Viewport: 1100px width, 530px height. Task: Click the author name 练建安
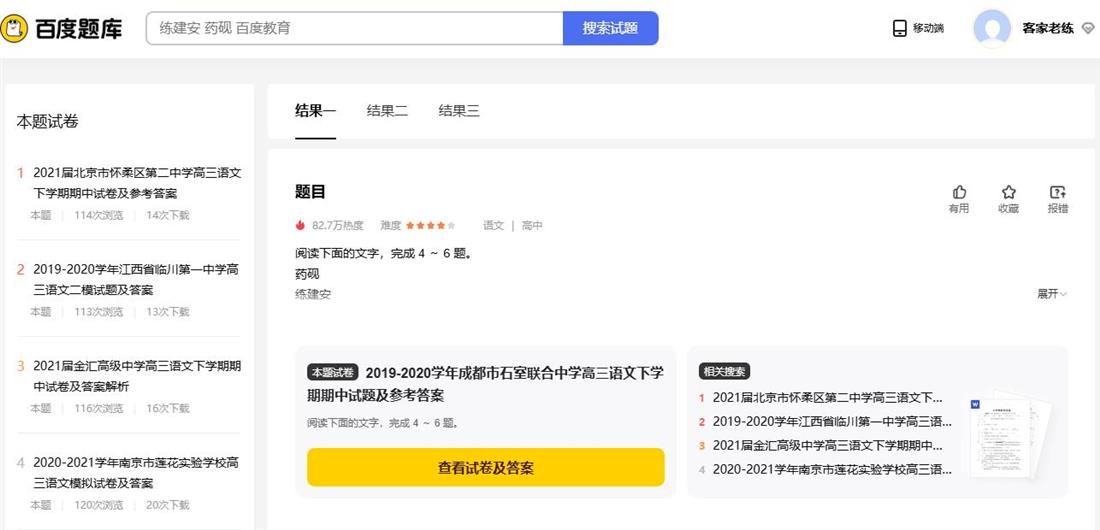(x=313, y=294)
